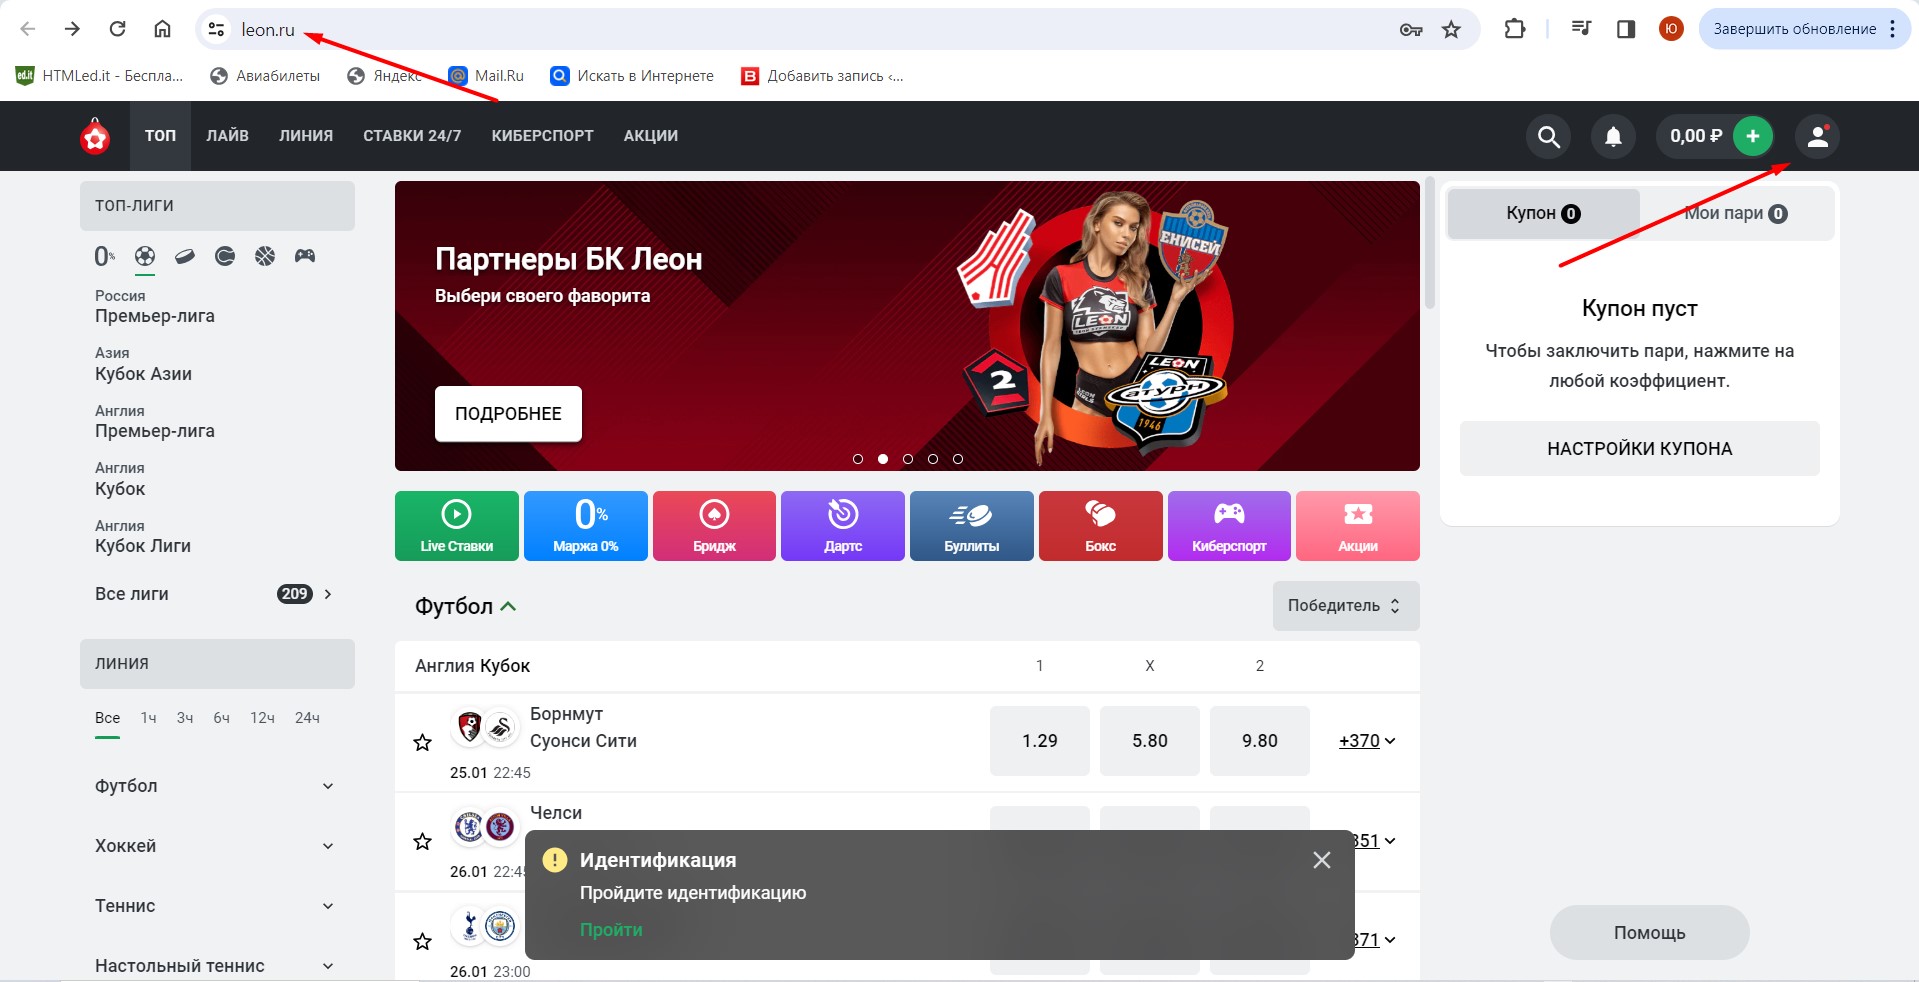Select the gamepad esports icon in Top Leagues
The height and width of the screenshot is (982, 1919).
point(305,256)
